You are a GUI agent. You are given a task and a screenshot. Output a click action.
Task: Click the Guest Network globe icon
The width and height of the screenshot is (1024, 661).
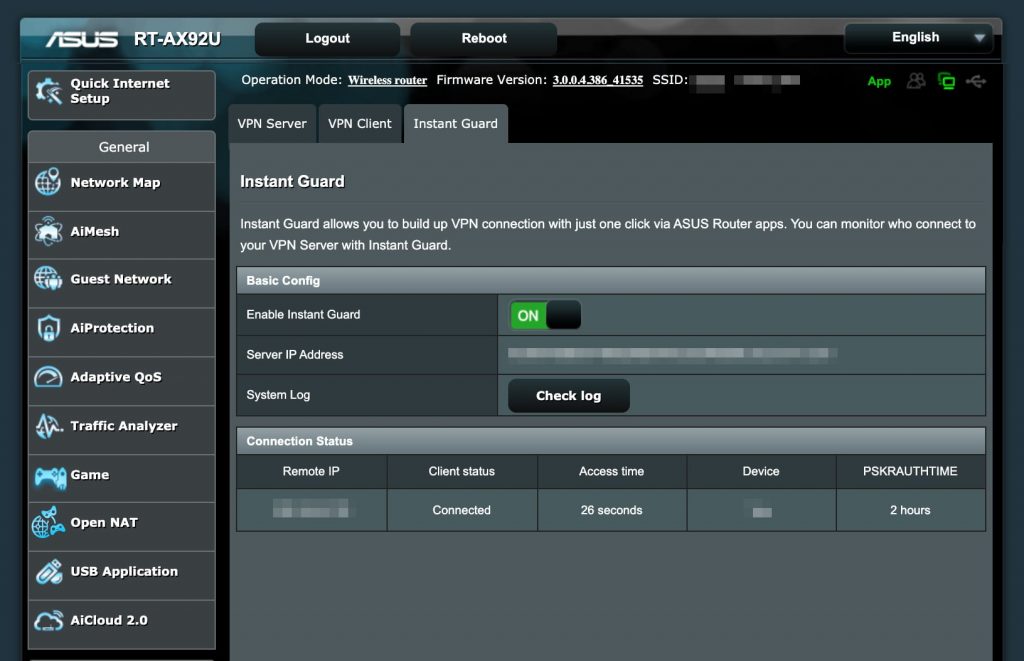tap(48, 279)
